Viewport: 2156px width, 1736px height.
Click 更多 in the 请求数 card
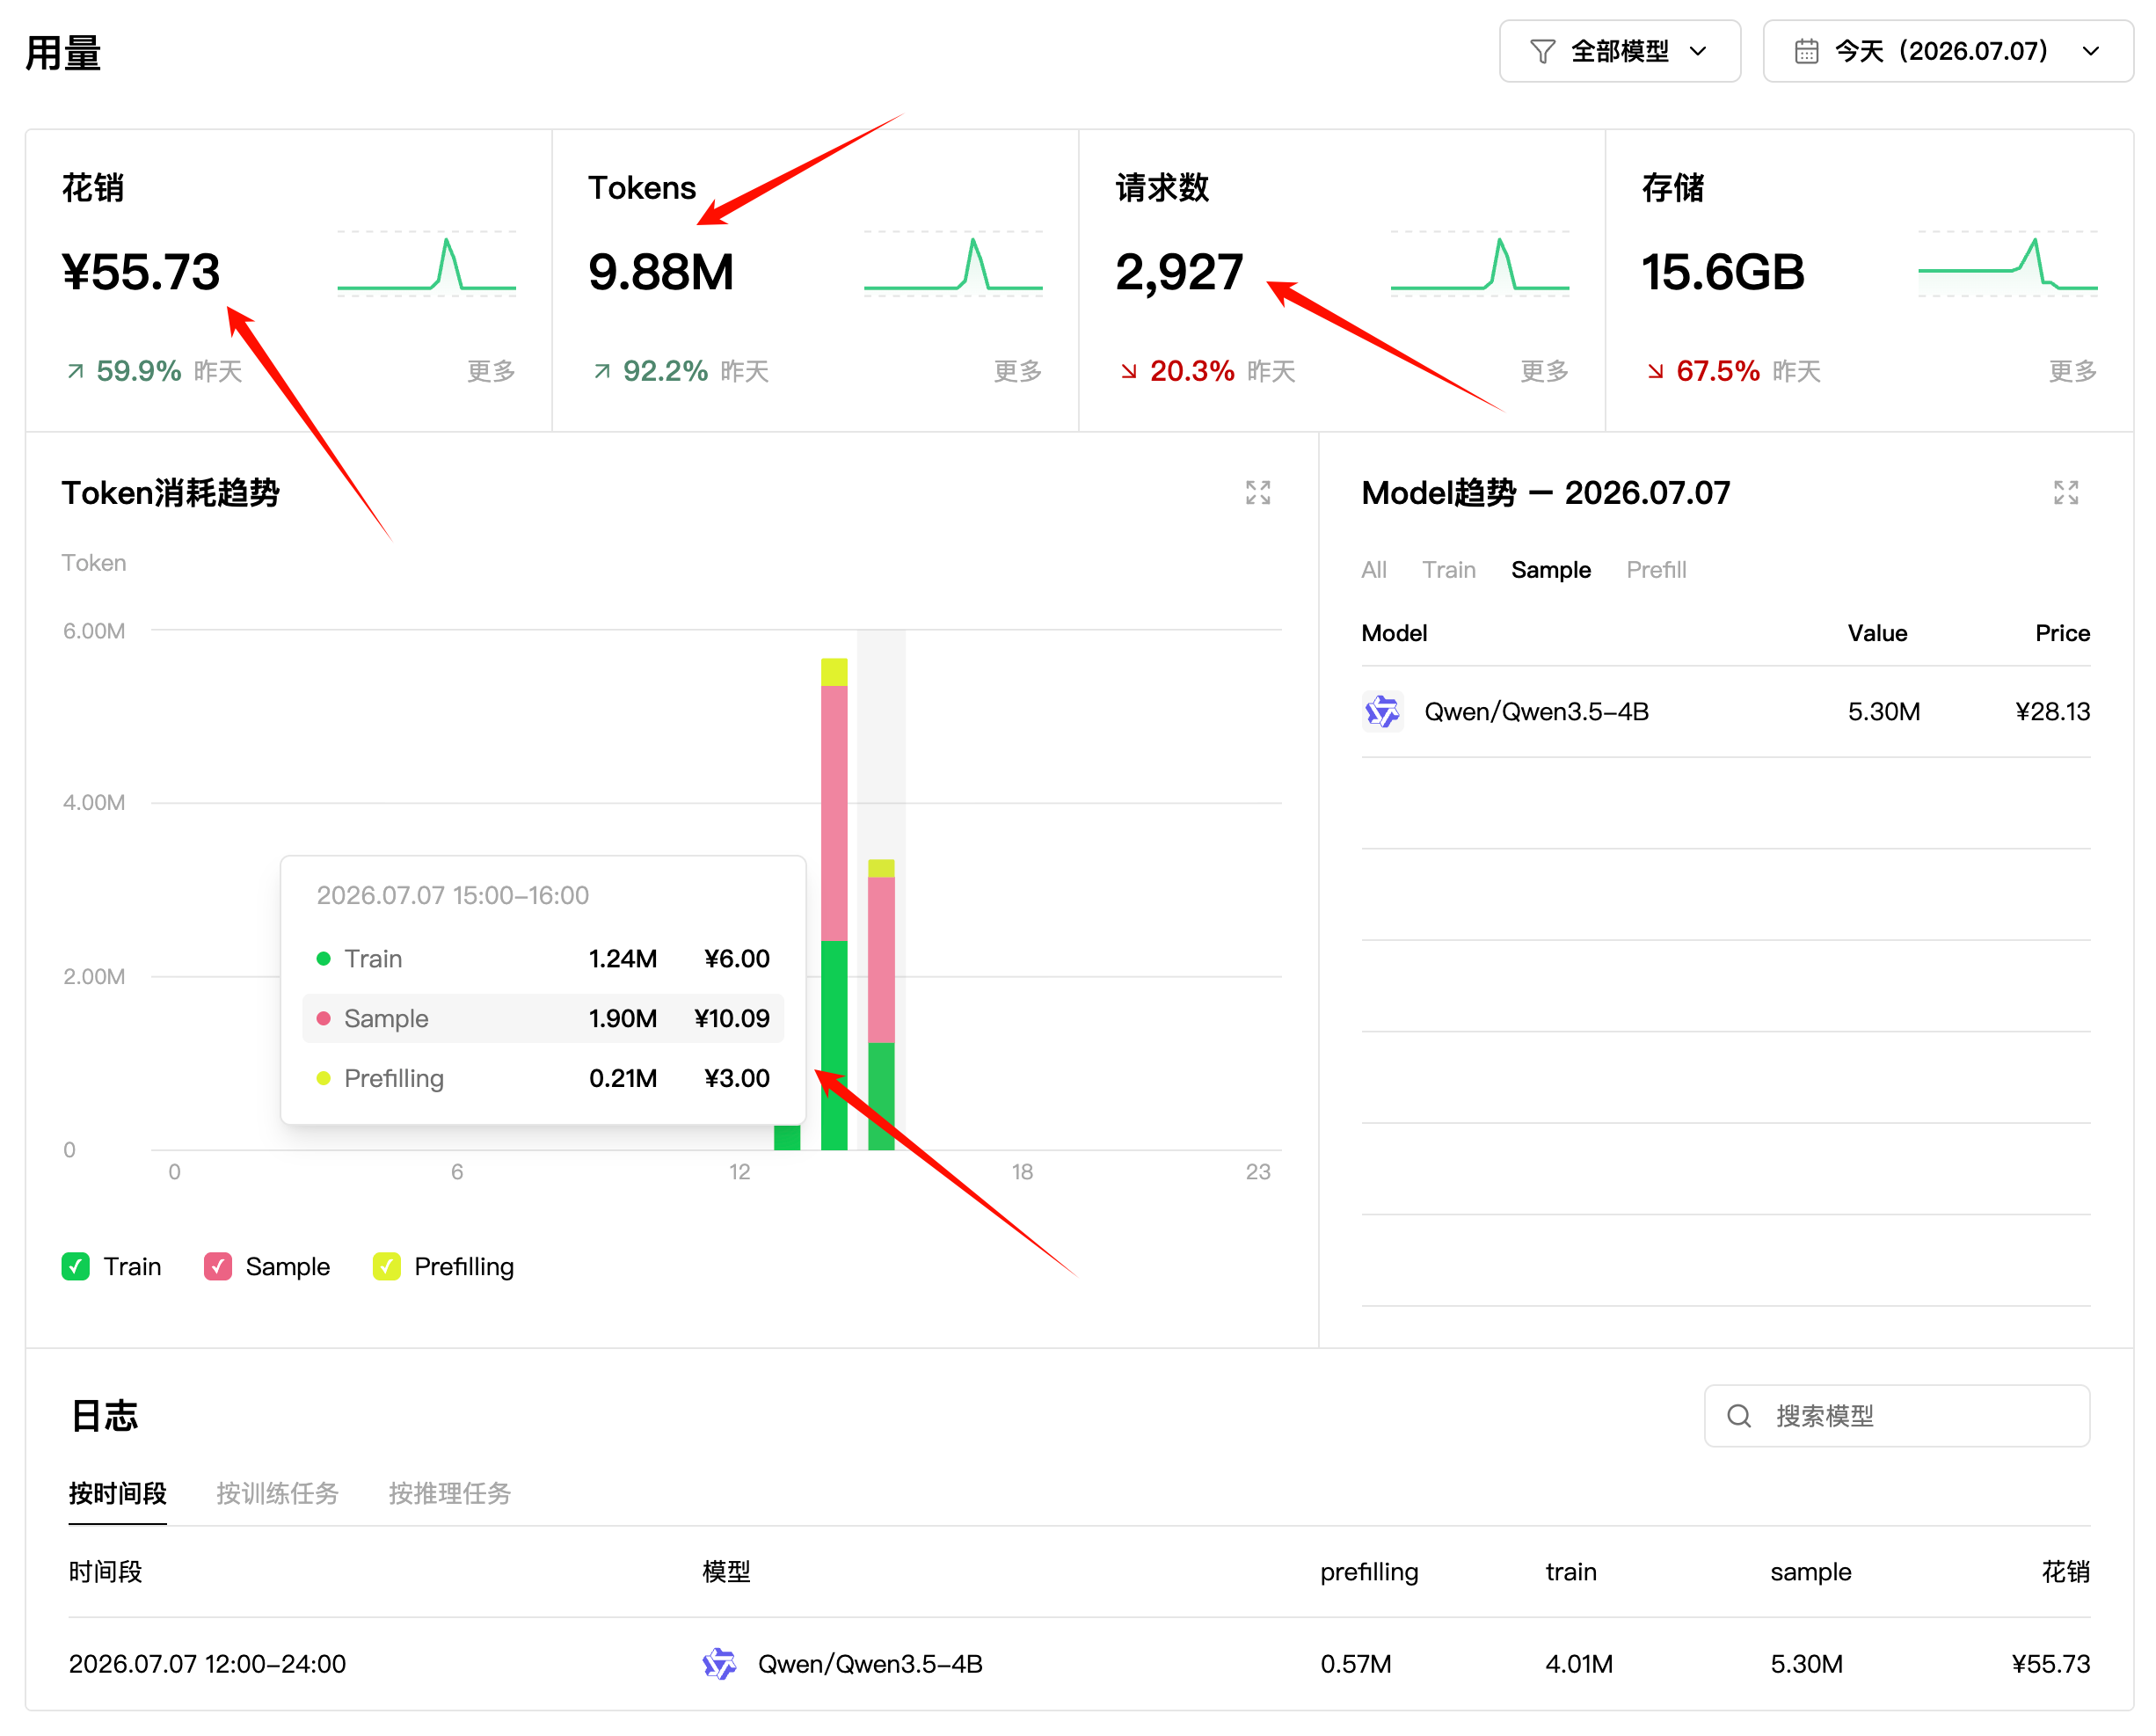pyautogui.click(x=1545, y=371)
